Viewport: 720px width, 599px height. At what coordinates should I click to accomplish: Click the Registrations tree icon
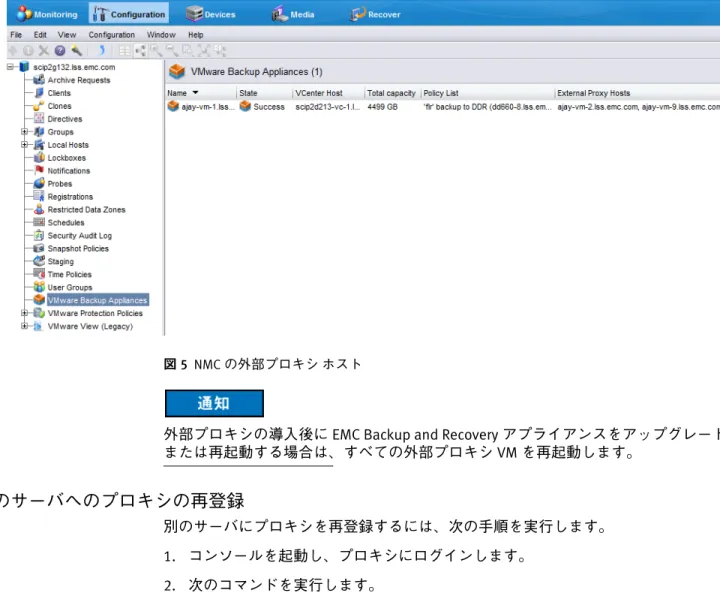click(x=39, y=196)
